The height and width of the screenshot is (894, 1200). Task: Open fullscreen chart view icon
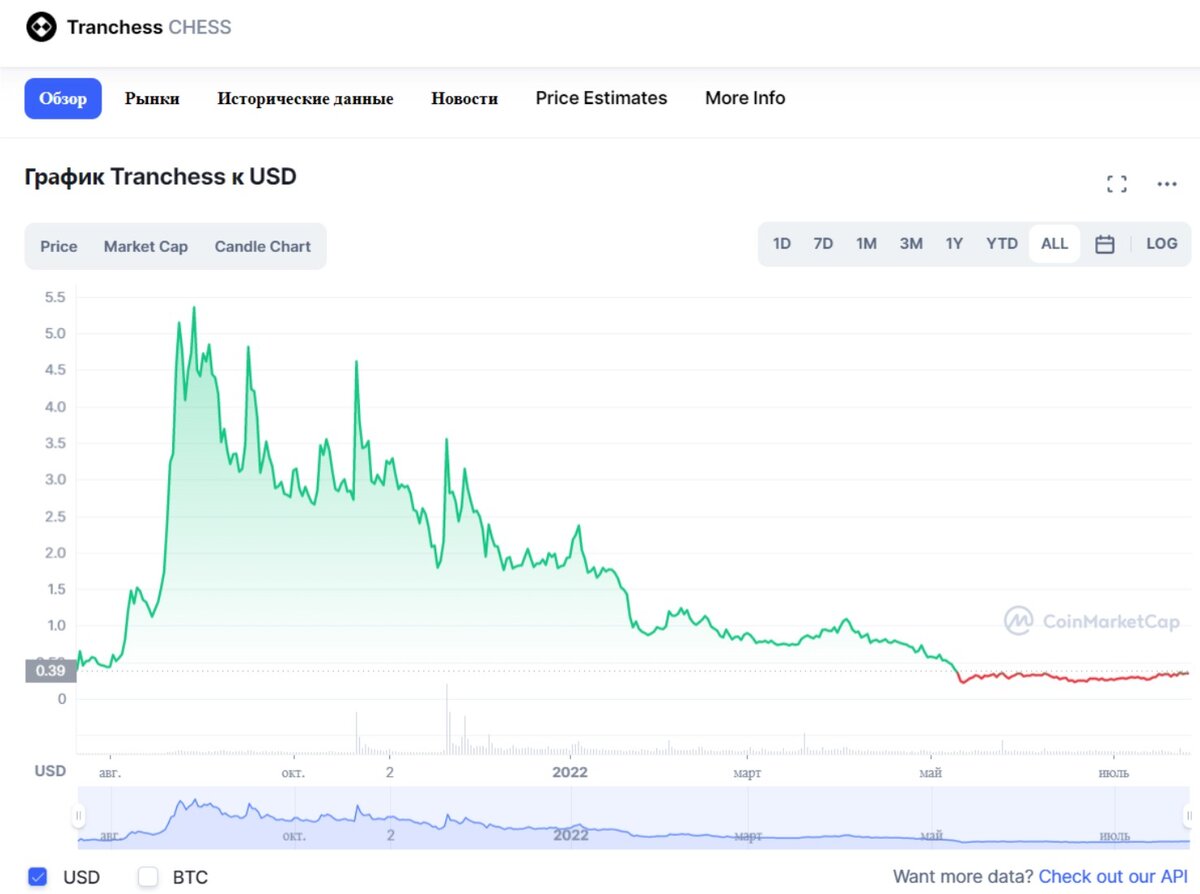[1117, 184]
